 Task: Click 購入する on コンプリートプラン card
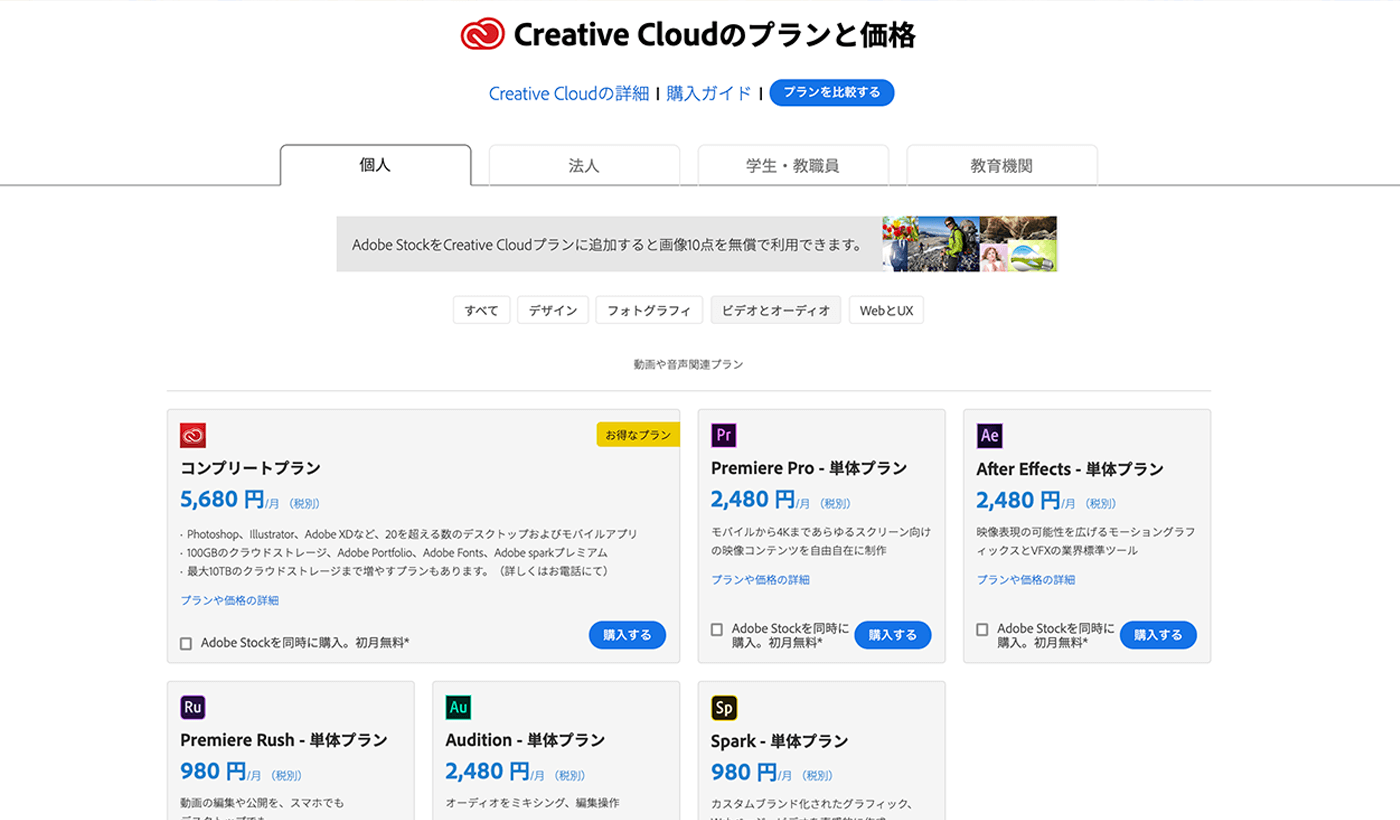click(627, 635)
